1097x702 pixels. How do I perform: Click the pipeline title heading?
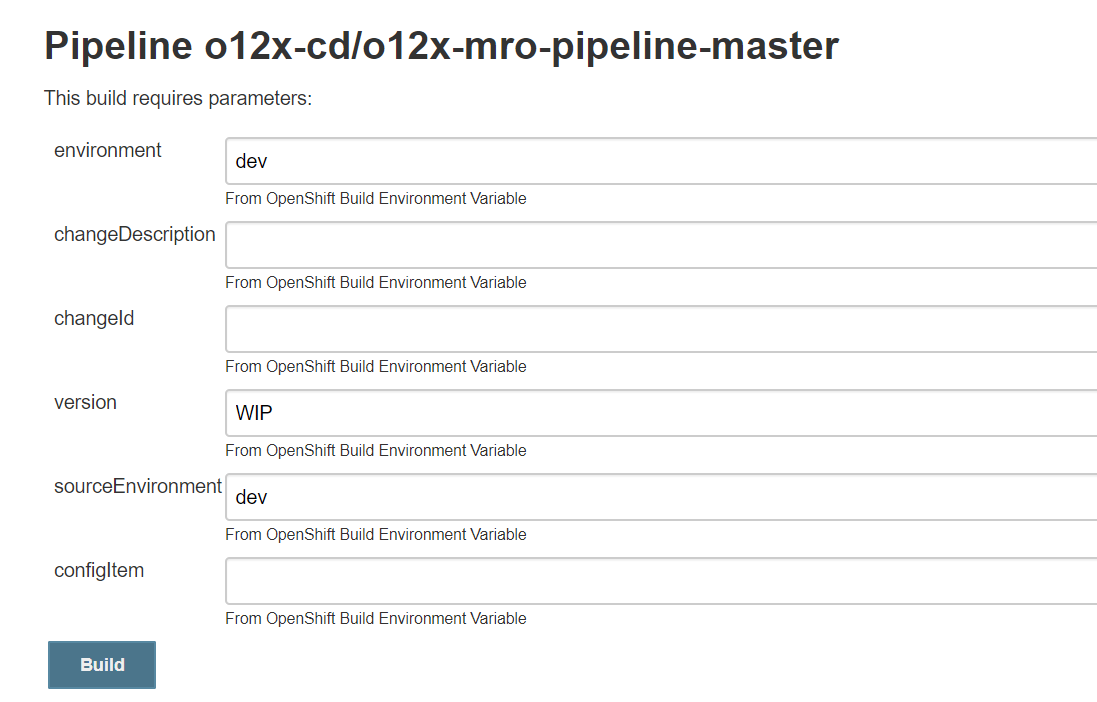point(440,46)
